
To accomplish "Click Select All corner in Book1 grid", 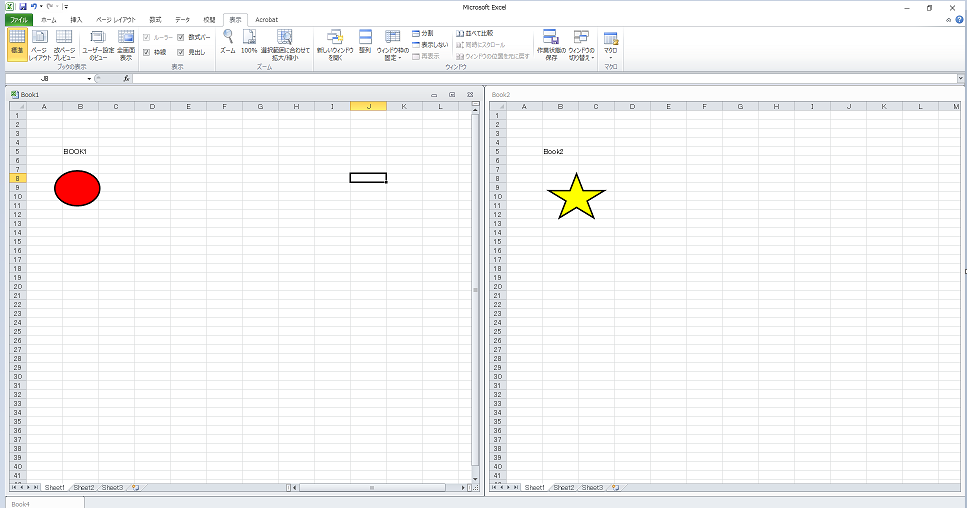I will click(17, 107).
